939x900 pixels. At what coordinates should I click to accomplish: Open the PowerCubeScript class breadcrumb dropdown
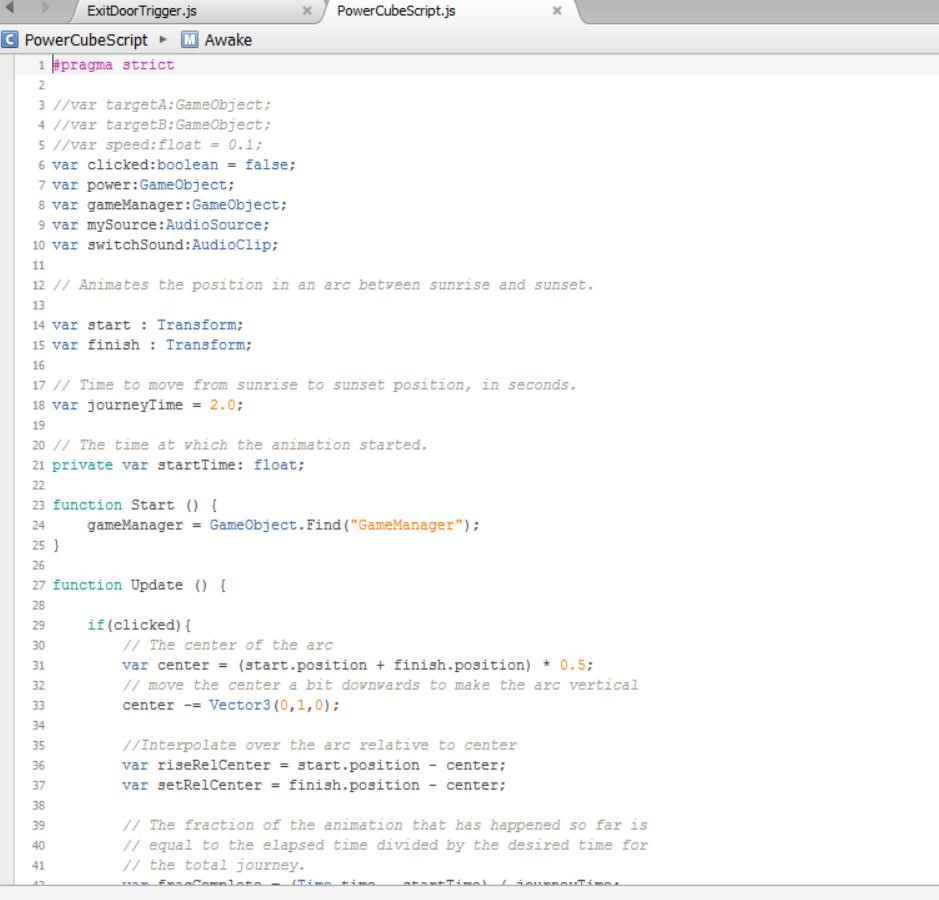(x=86, y=40)
